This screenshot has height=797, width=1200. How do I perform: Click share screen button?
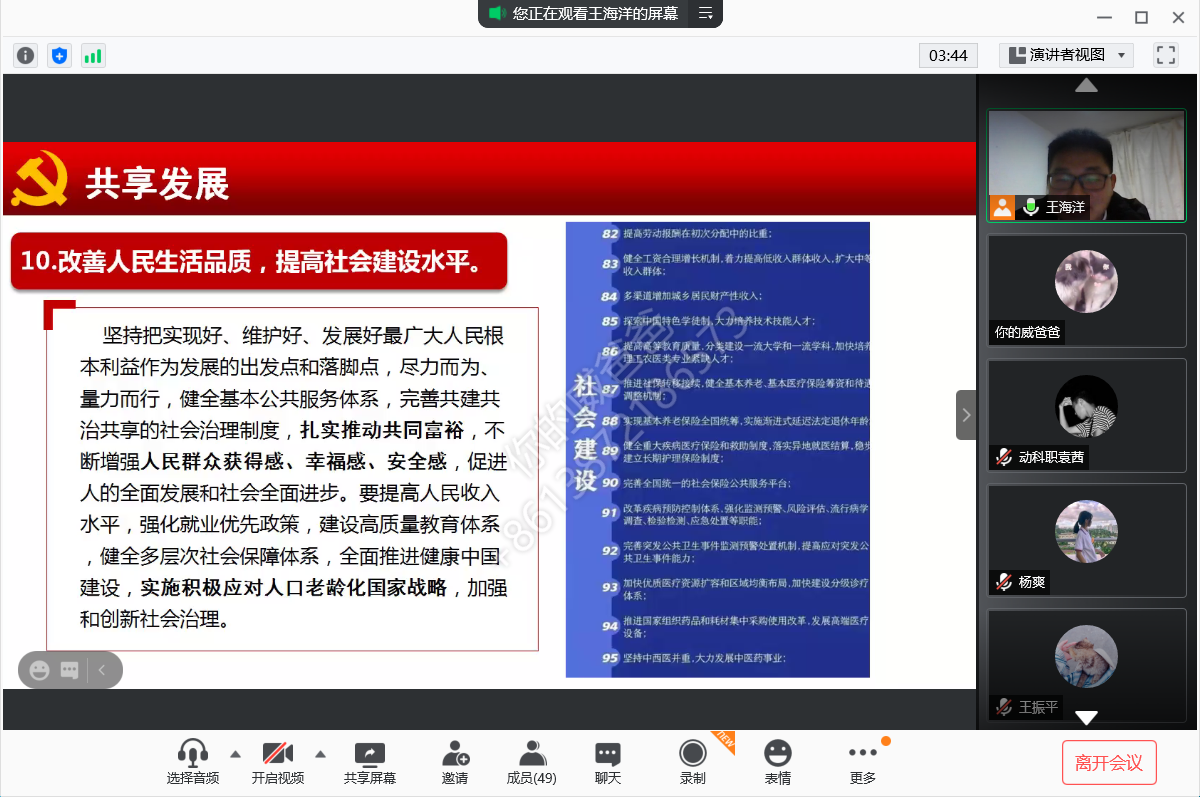(370, 763)
